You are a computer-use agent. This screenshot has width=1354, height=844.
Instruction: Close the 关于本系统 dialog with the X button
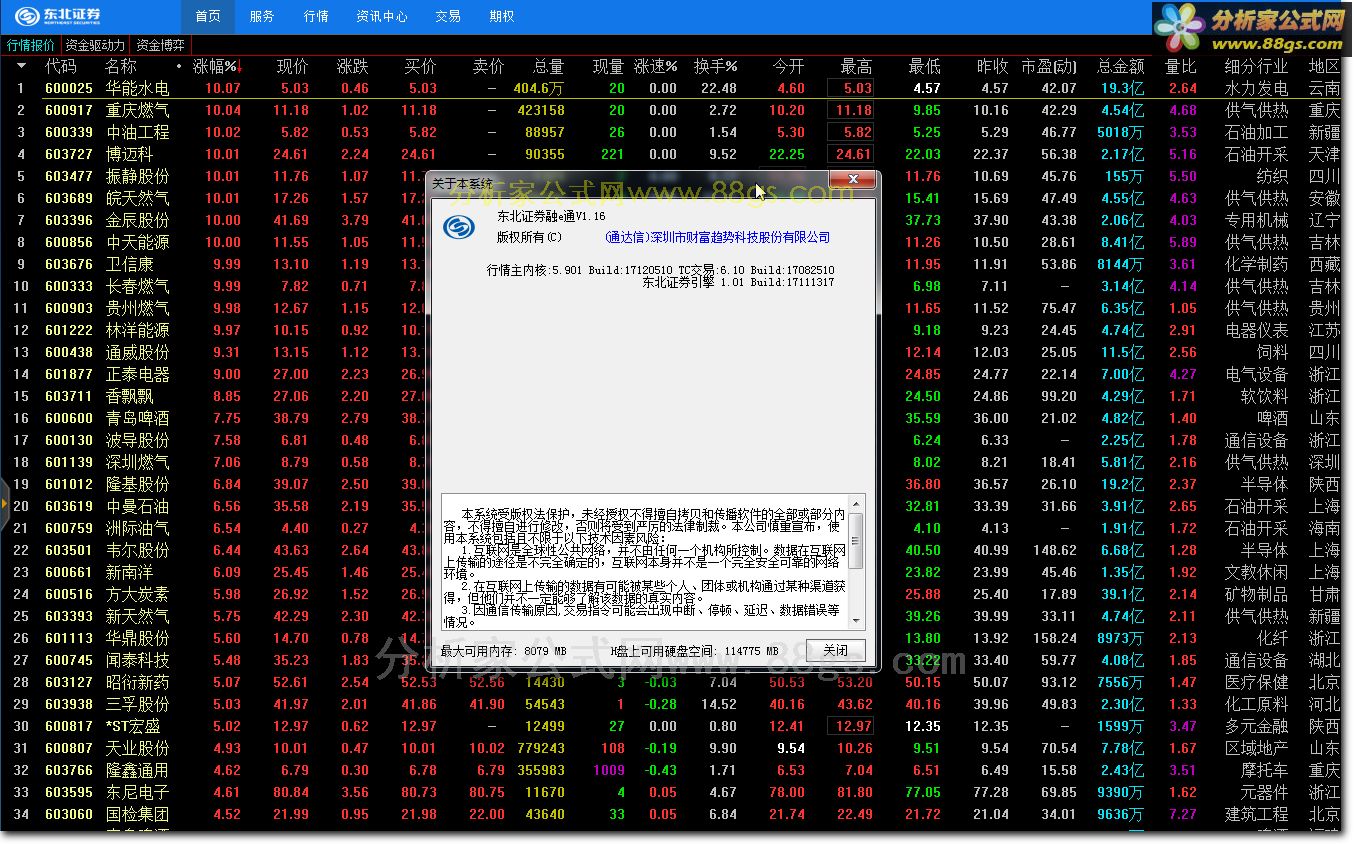[853, 180]
